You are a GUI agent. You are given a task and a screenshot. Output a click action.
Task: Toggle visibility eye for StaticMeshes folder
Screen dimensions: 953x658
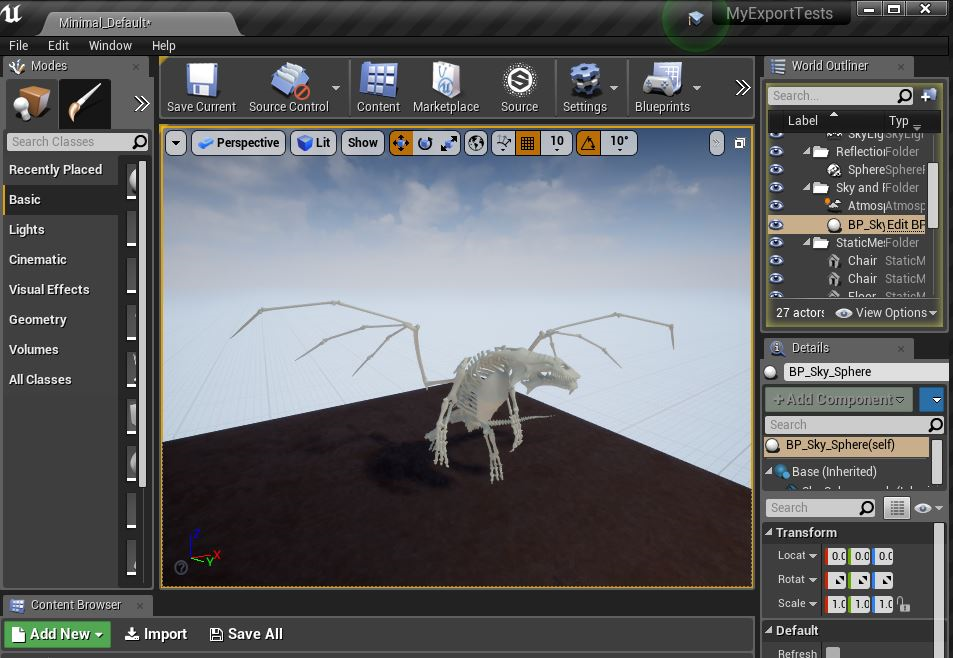click(x=776, y=242)
